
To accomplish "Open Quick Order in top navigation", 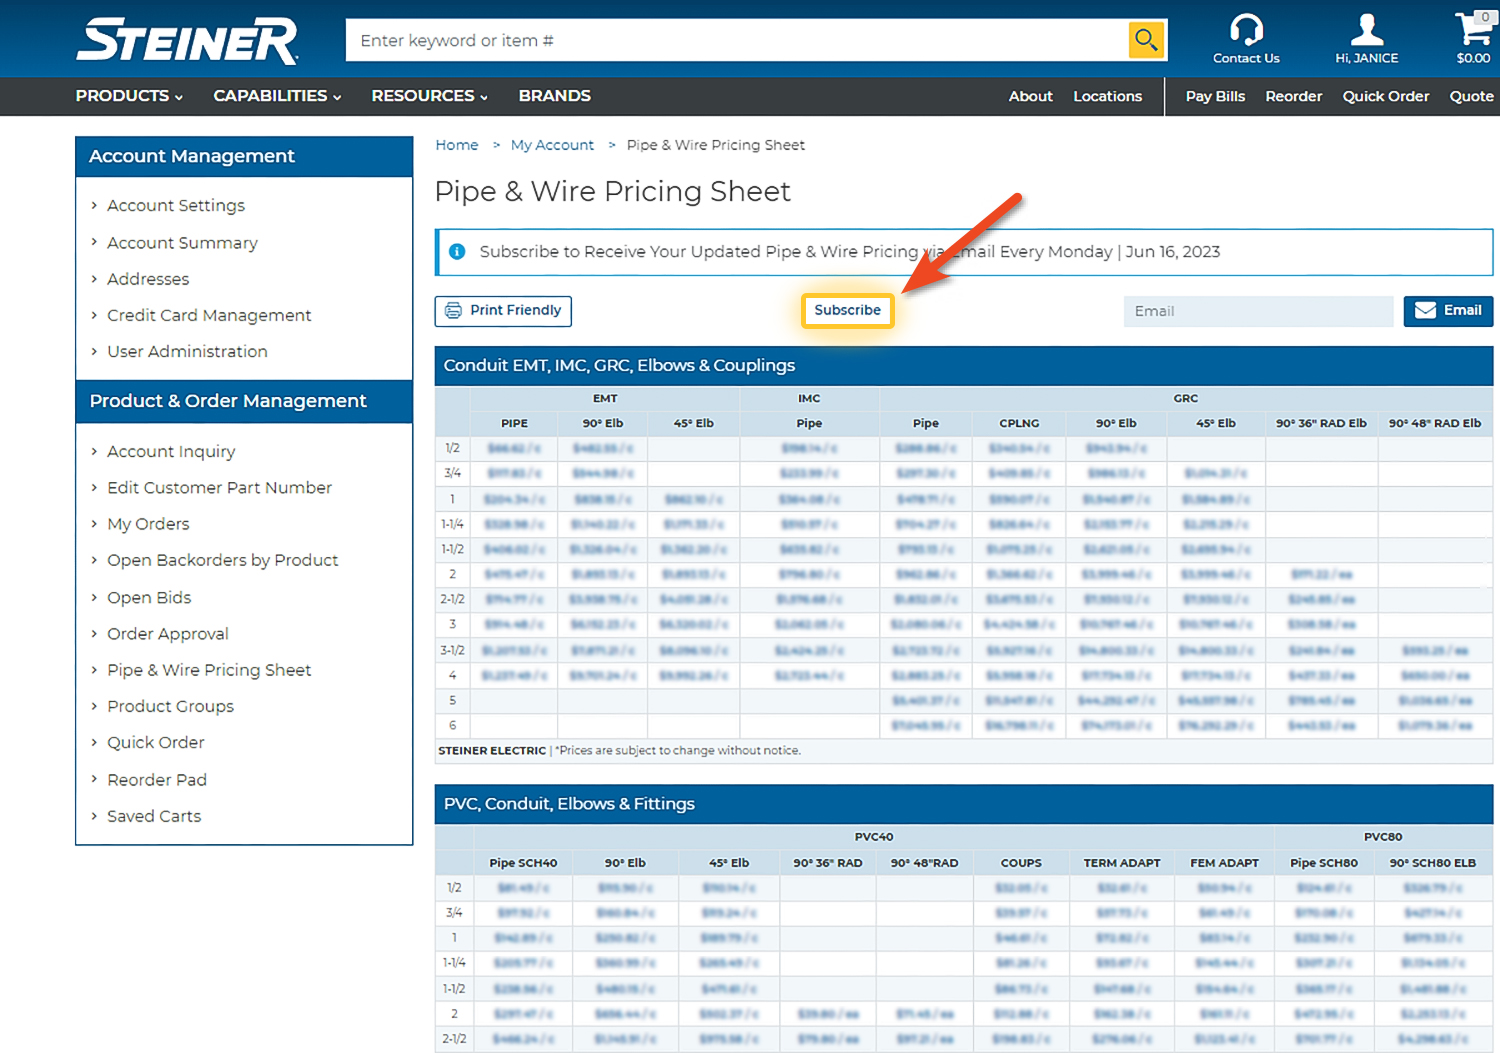I will (x=1385, y=96).
